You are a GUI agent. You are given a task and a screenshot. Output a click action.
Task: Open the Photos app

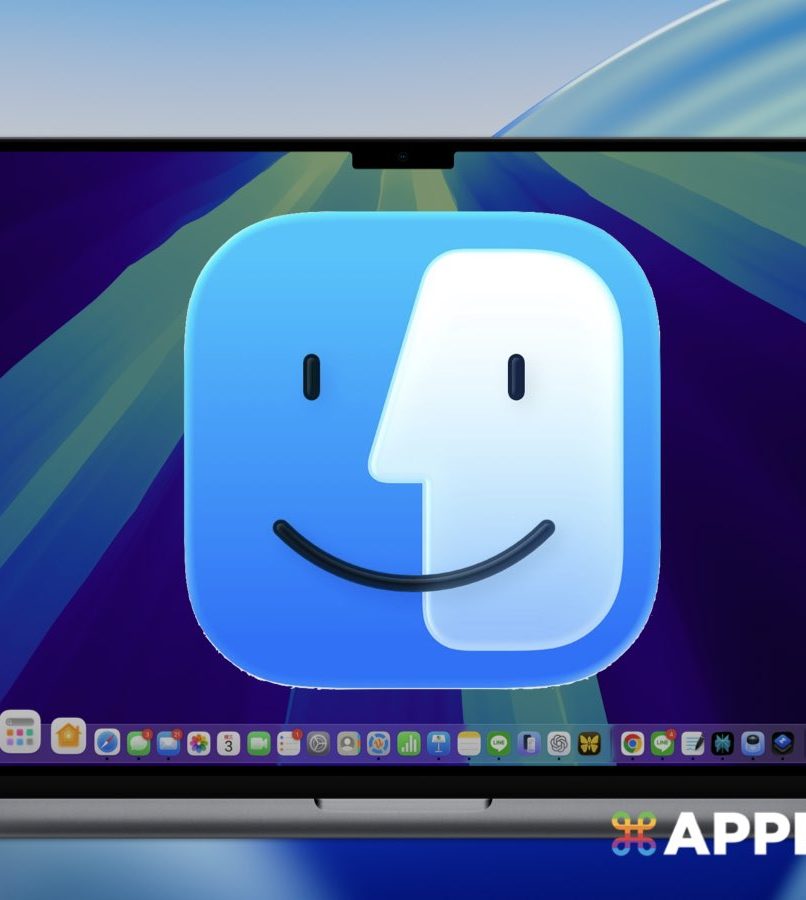tap(199, 743)
